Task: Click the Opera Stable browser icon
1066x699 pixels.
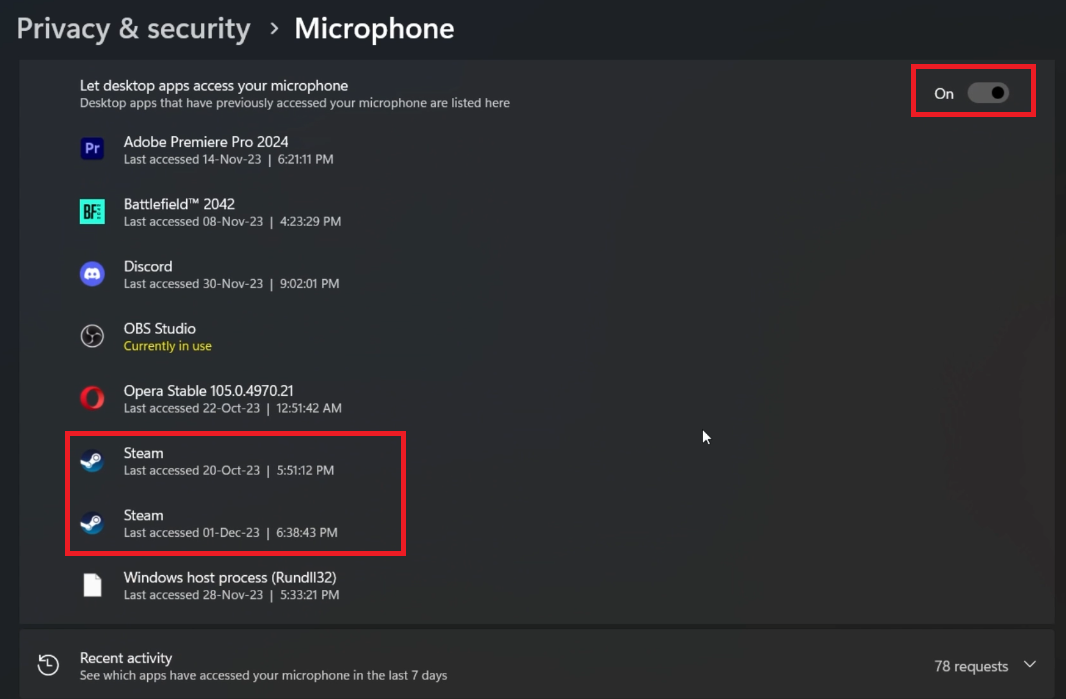Action: coord(92,398)
